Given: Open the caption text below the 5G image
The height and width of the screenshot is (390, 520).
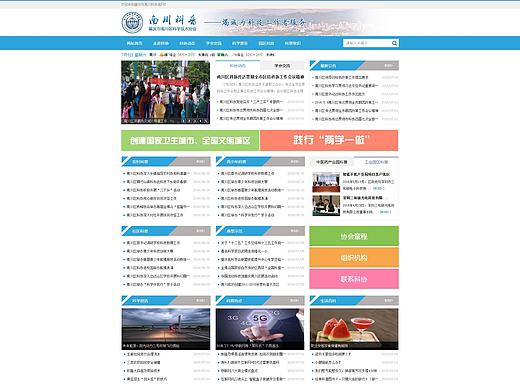Looking at the screenshot, I should [248, 346].
